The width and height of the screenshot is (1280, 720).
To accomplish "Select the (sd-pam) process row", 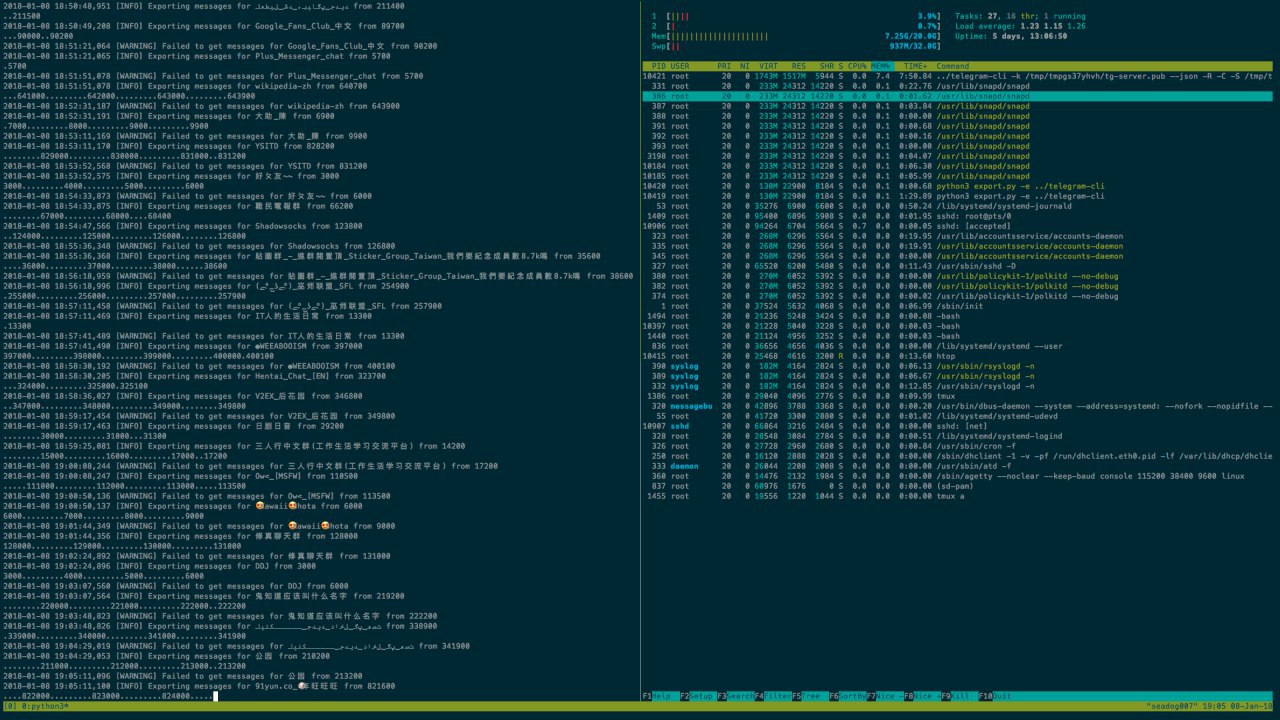I will [958, 486].
